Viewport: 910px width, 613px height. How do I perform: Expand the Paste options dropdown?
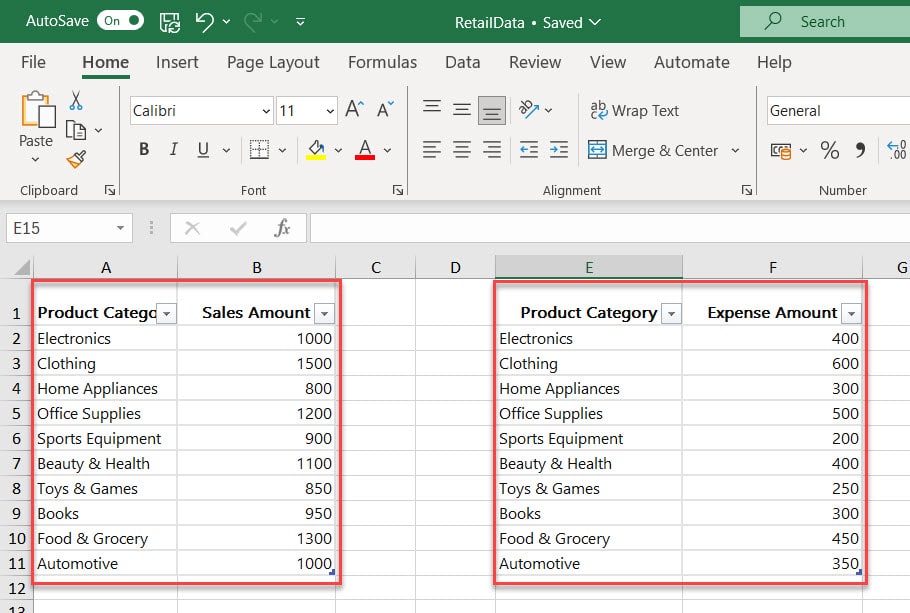pos(35,159)
